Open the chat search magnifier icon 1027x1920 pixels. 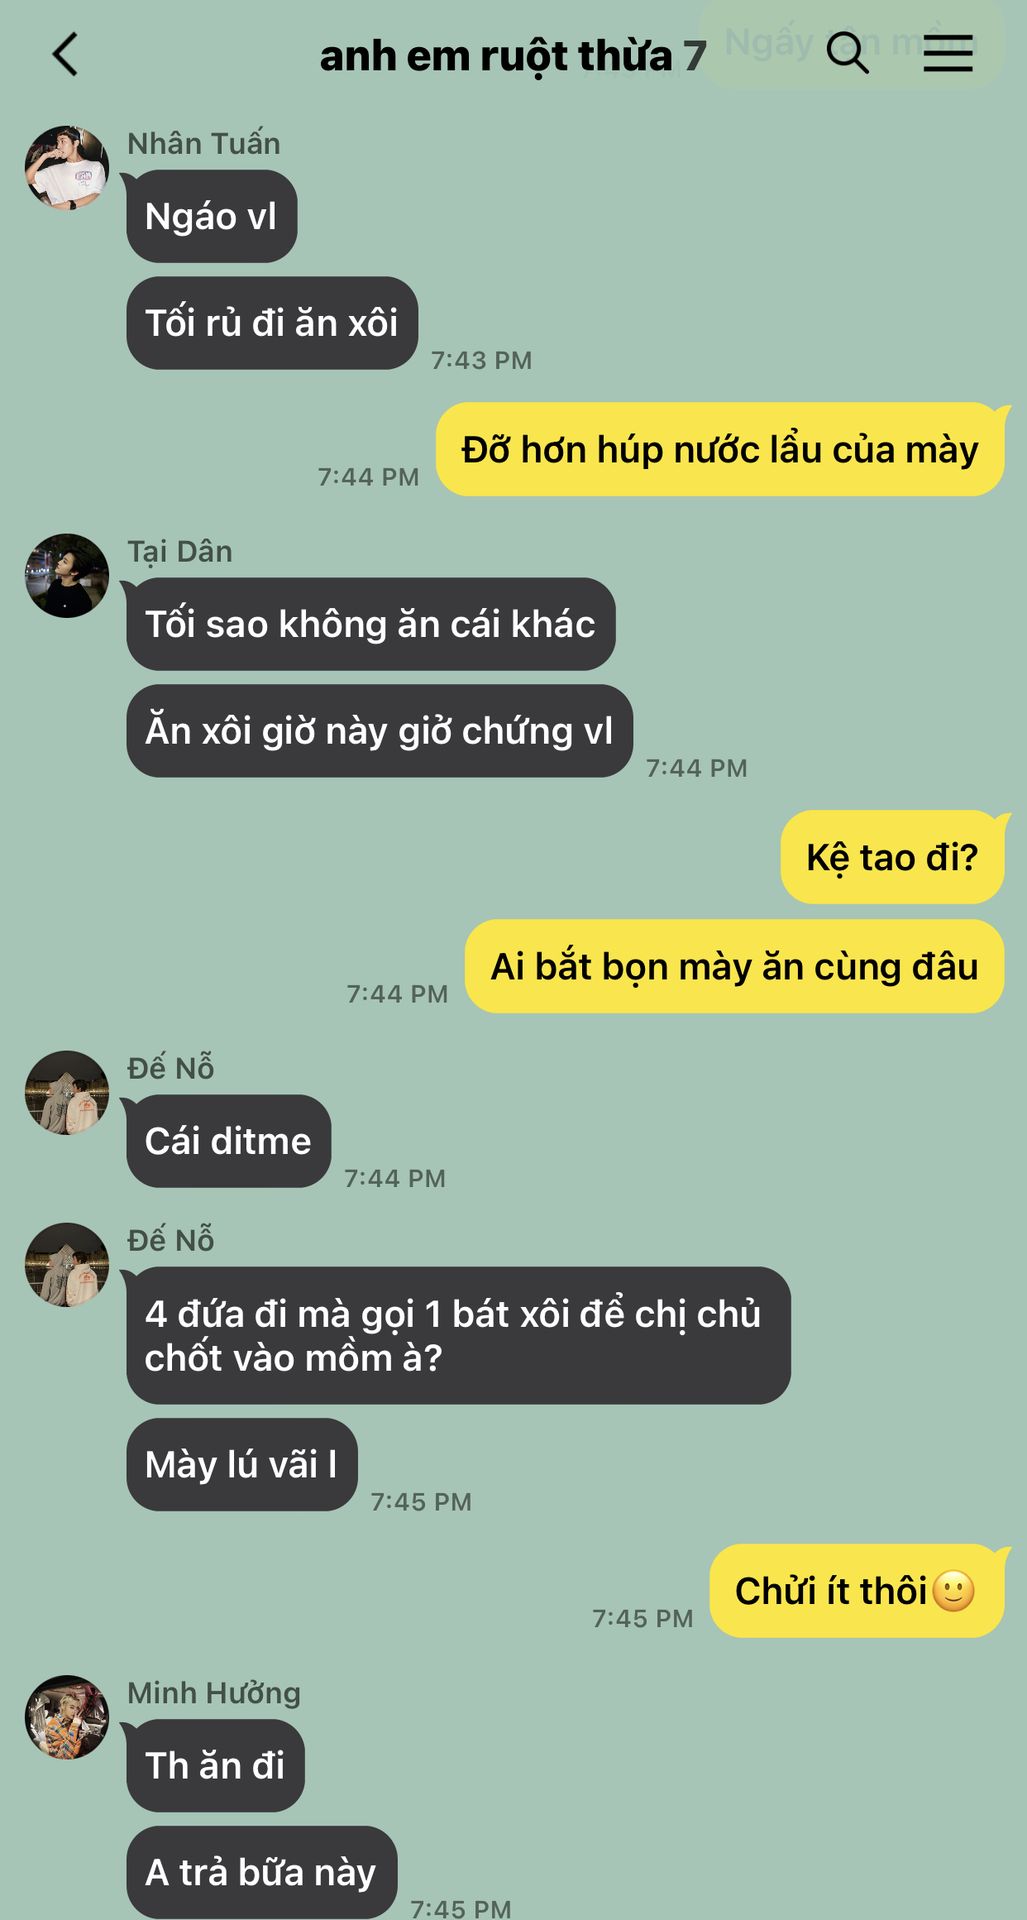coord(847,52)
